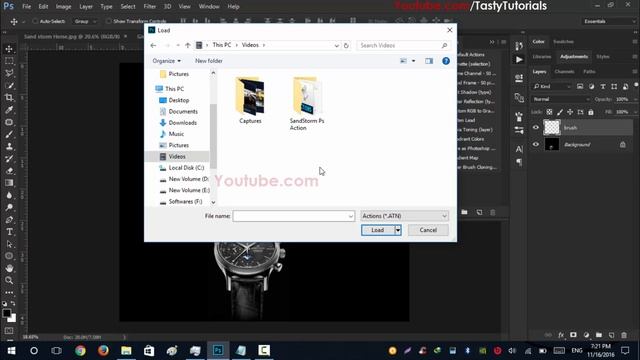Screen dimensions: 640x360
Task: Go back in the Load dialog
Action: 153,45
